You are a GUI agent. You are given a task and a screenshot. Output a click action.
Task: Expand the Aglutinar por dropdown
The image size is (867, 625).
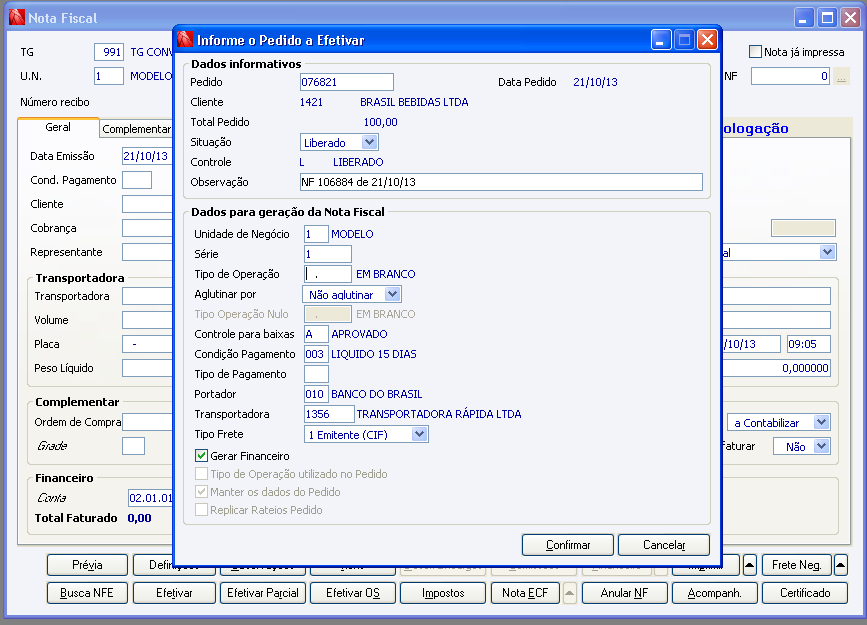pyautogui.click(x=393, y=294)
